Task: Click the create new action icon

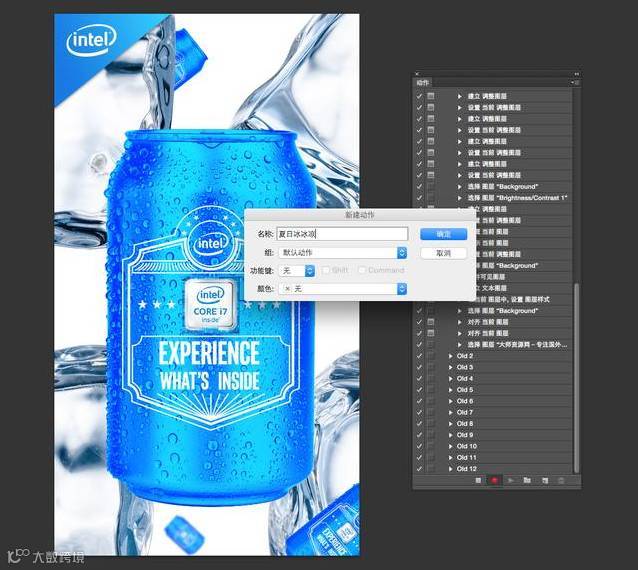Action: coord(545,480)
